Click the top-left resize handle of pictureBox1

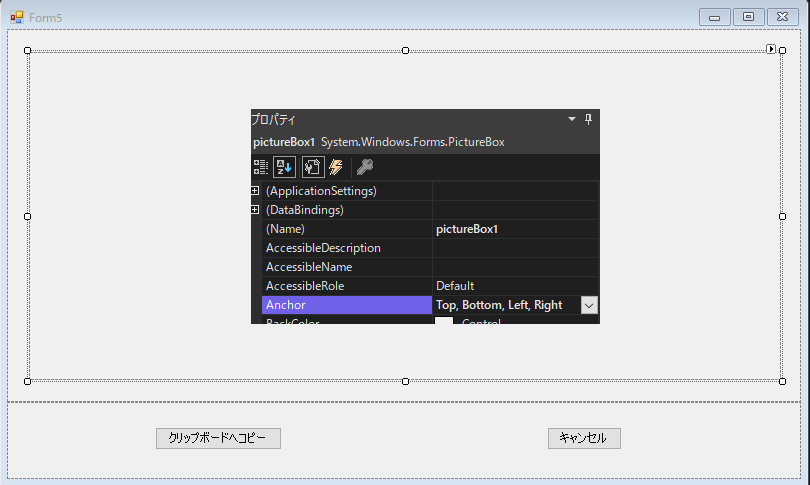pyautogui.click(x=28, y=51)
